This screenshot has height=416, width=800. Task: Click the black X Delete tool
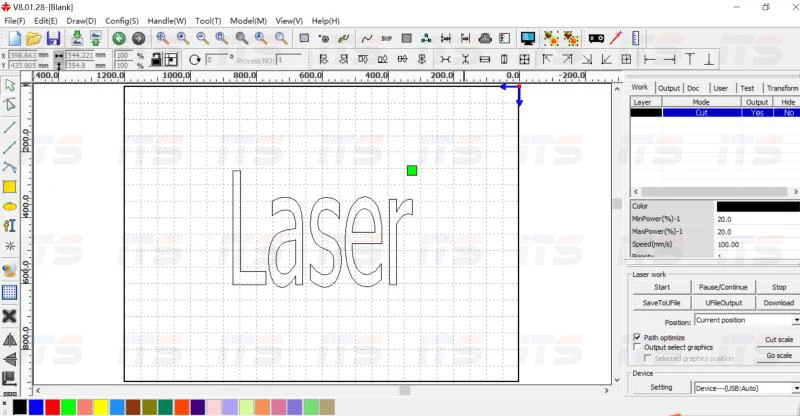(10, 316)
